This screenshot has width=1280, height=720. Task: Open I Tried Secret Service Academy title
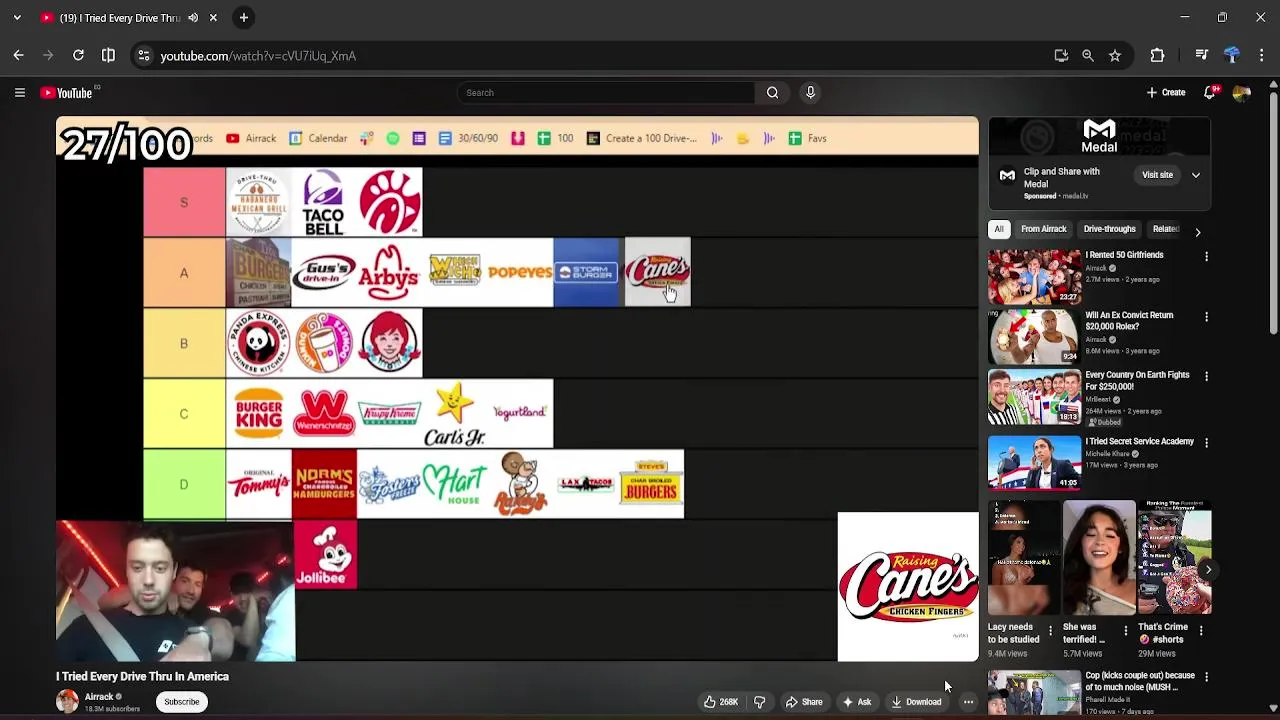[x=1139, y=441]
